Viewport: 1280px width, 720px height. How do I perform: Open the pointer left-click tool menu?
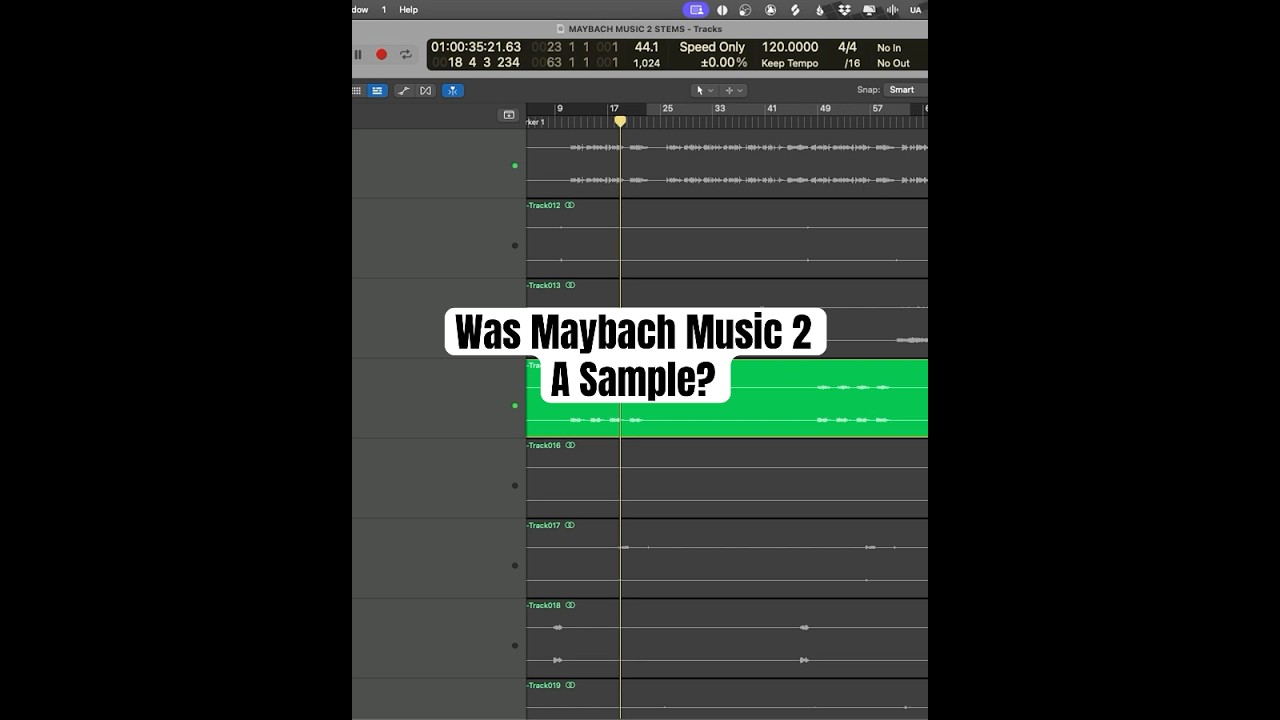click(x=704, y=90)
